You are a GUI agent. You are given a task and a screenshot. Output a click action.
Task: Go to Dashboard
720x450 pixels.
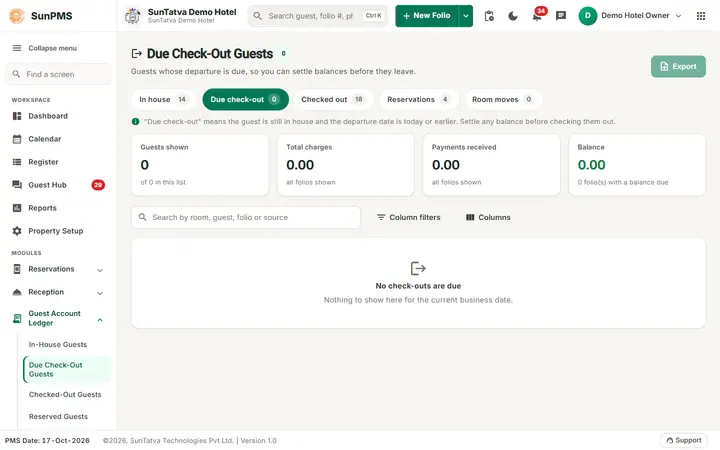click(58, 116)
